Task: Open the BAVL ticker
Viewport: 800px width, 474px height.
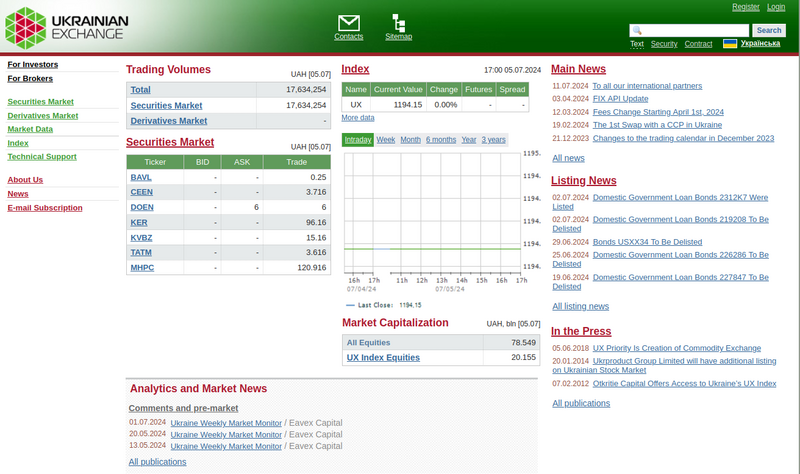Action: click(x=141, y=178)
